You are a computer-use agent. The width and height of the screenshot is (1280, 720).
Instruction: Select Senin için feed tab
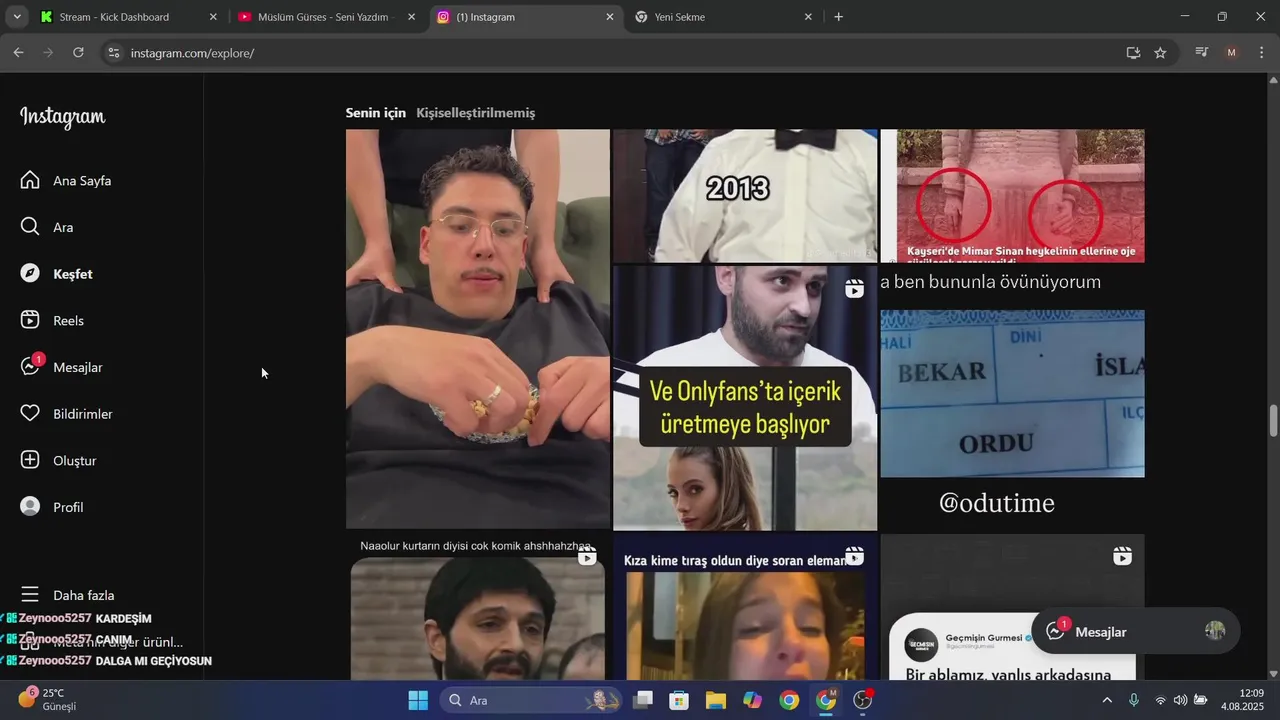[376, 113]
